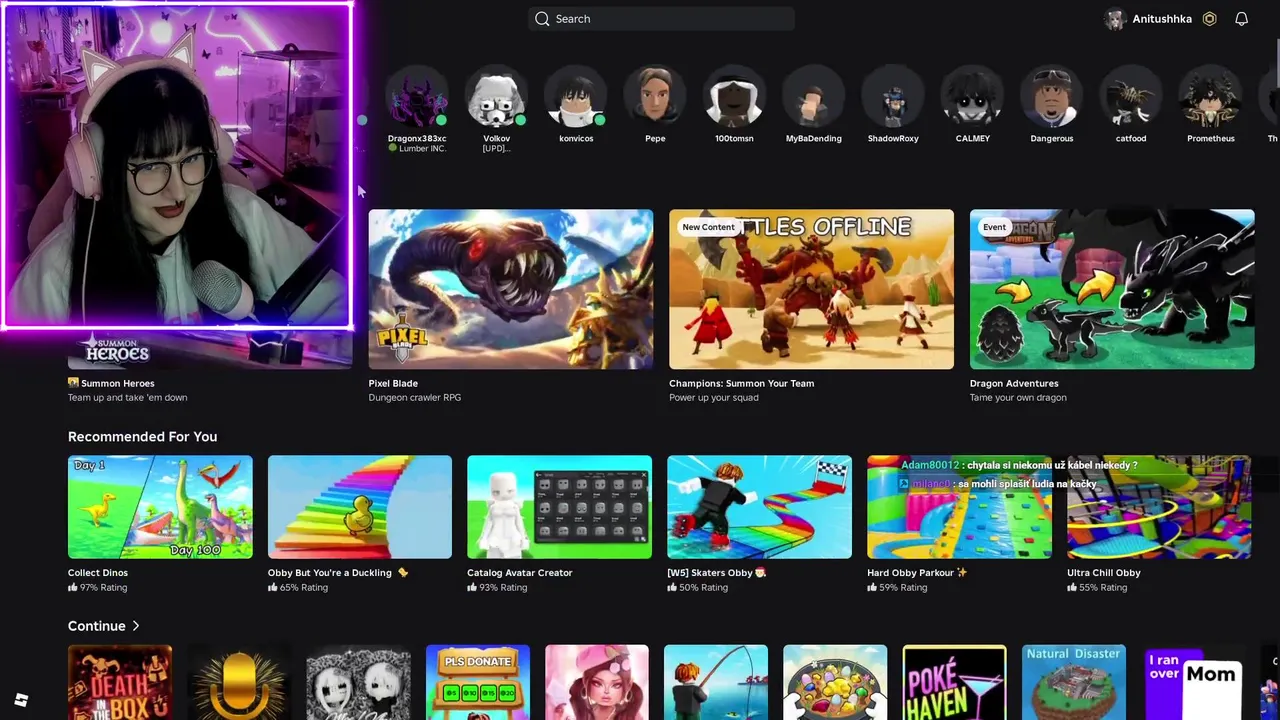Open Obby But You're a Duckling thumbnail

tap(360, 507)
